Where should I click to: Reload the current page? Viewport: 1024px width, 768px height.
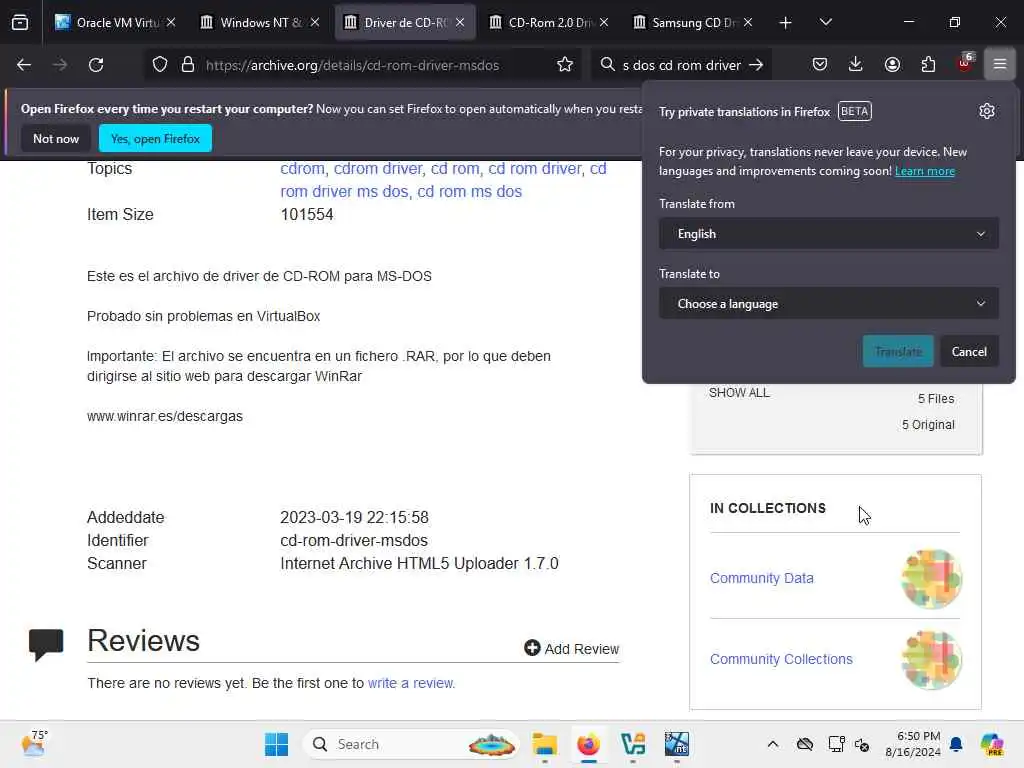point(96,65)
